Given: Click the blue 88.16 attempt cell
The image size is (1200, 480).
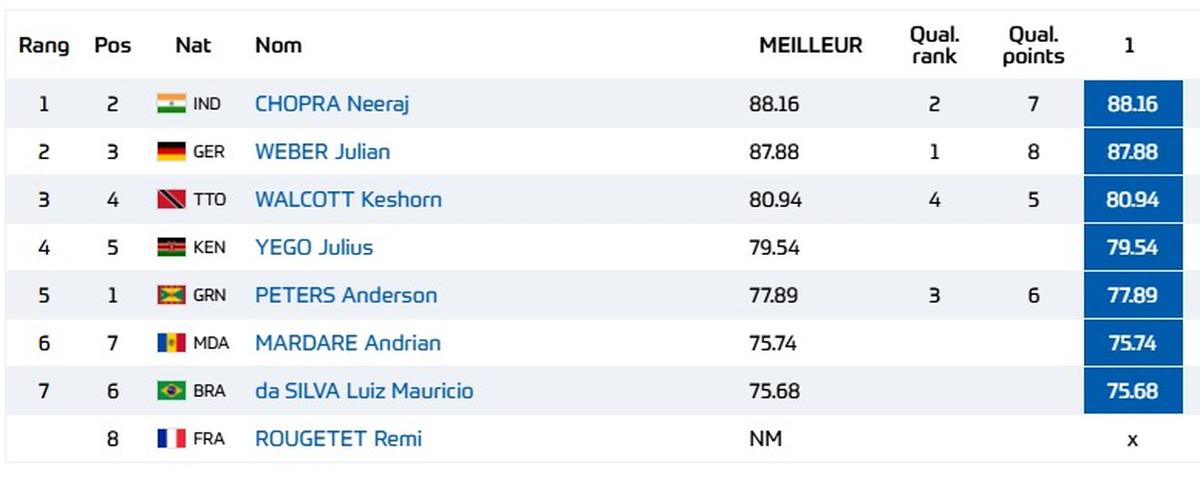Looking at the screenshot, I should (1132, 104).
